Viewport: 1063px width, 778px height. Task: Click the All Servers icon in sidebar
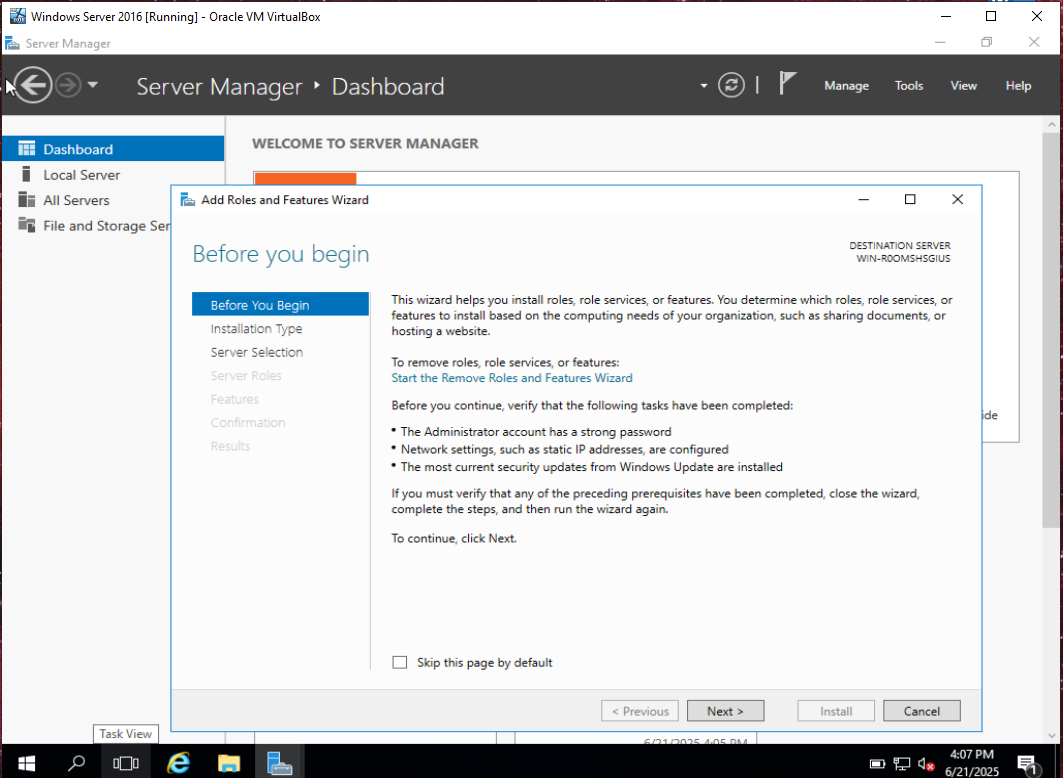(26, 199)
